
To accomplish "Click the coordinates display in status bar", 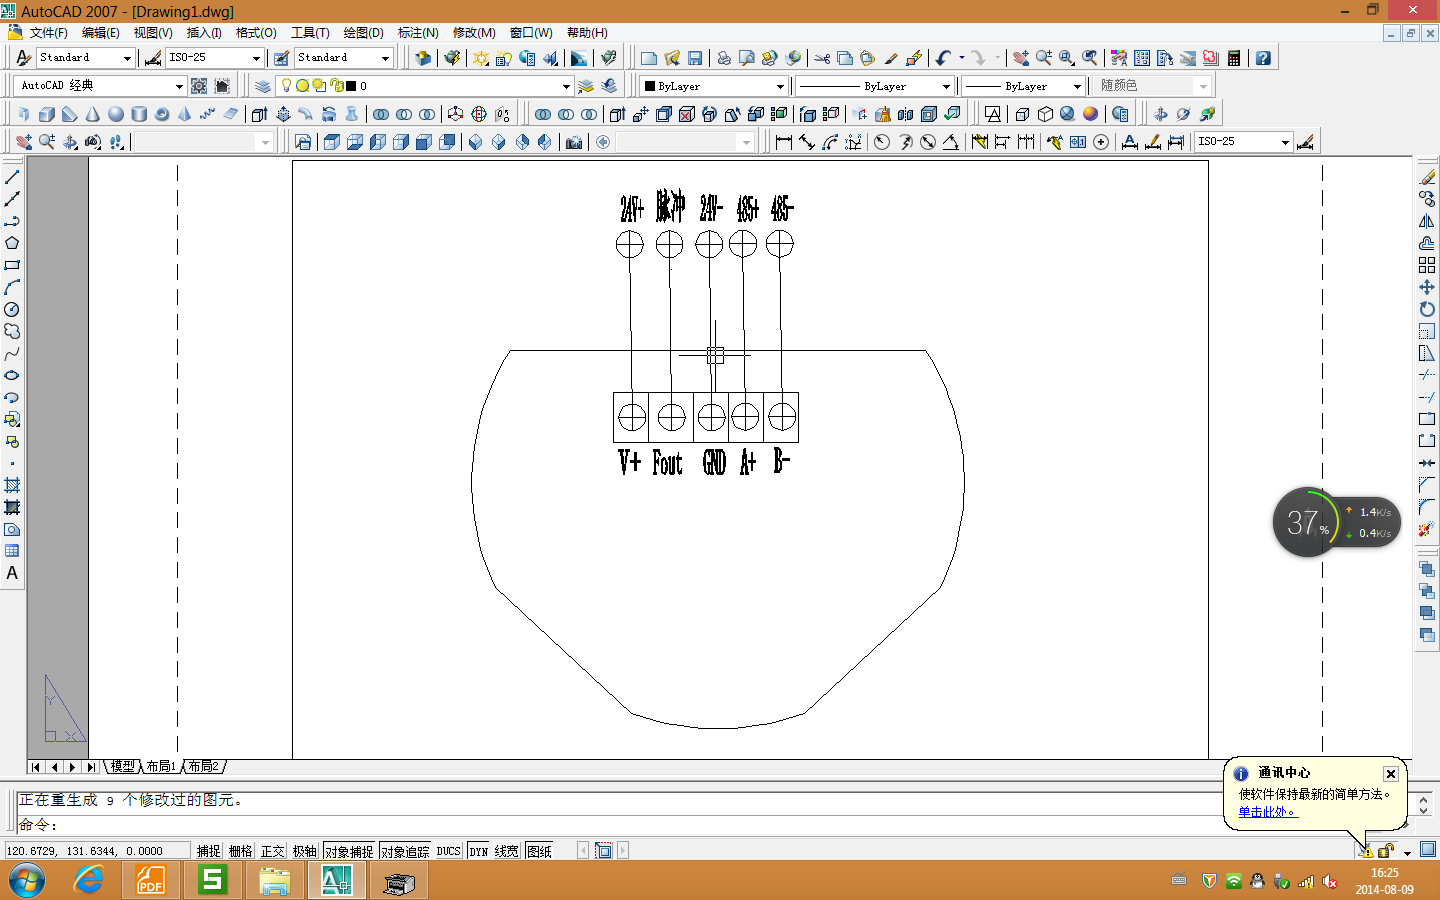I will (97, 851).
